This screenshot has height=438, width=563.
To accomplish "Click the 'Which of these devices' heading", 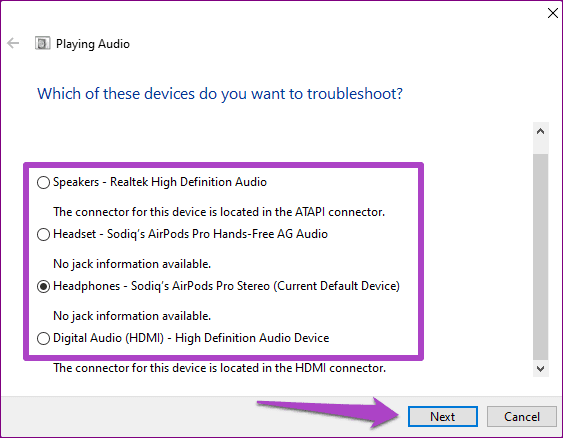I will [x=220, y=94].
